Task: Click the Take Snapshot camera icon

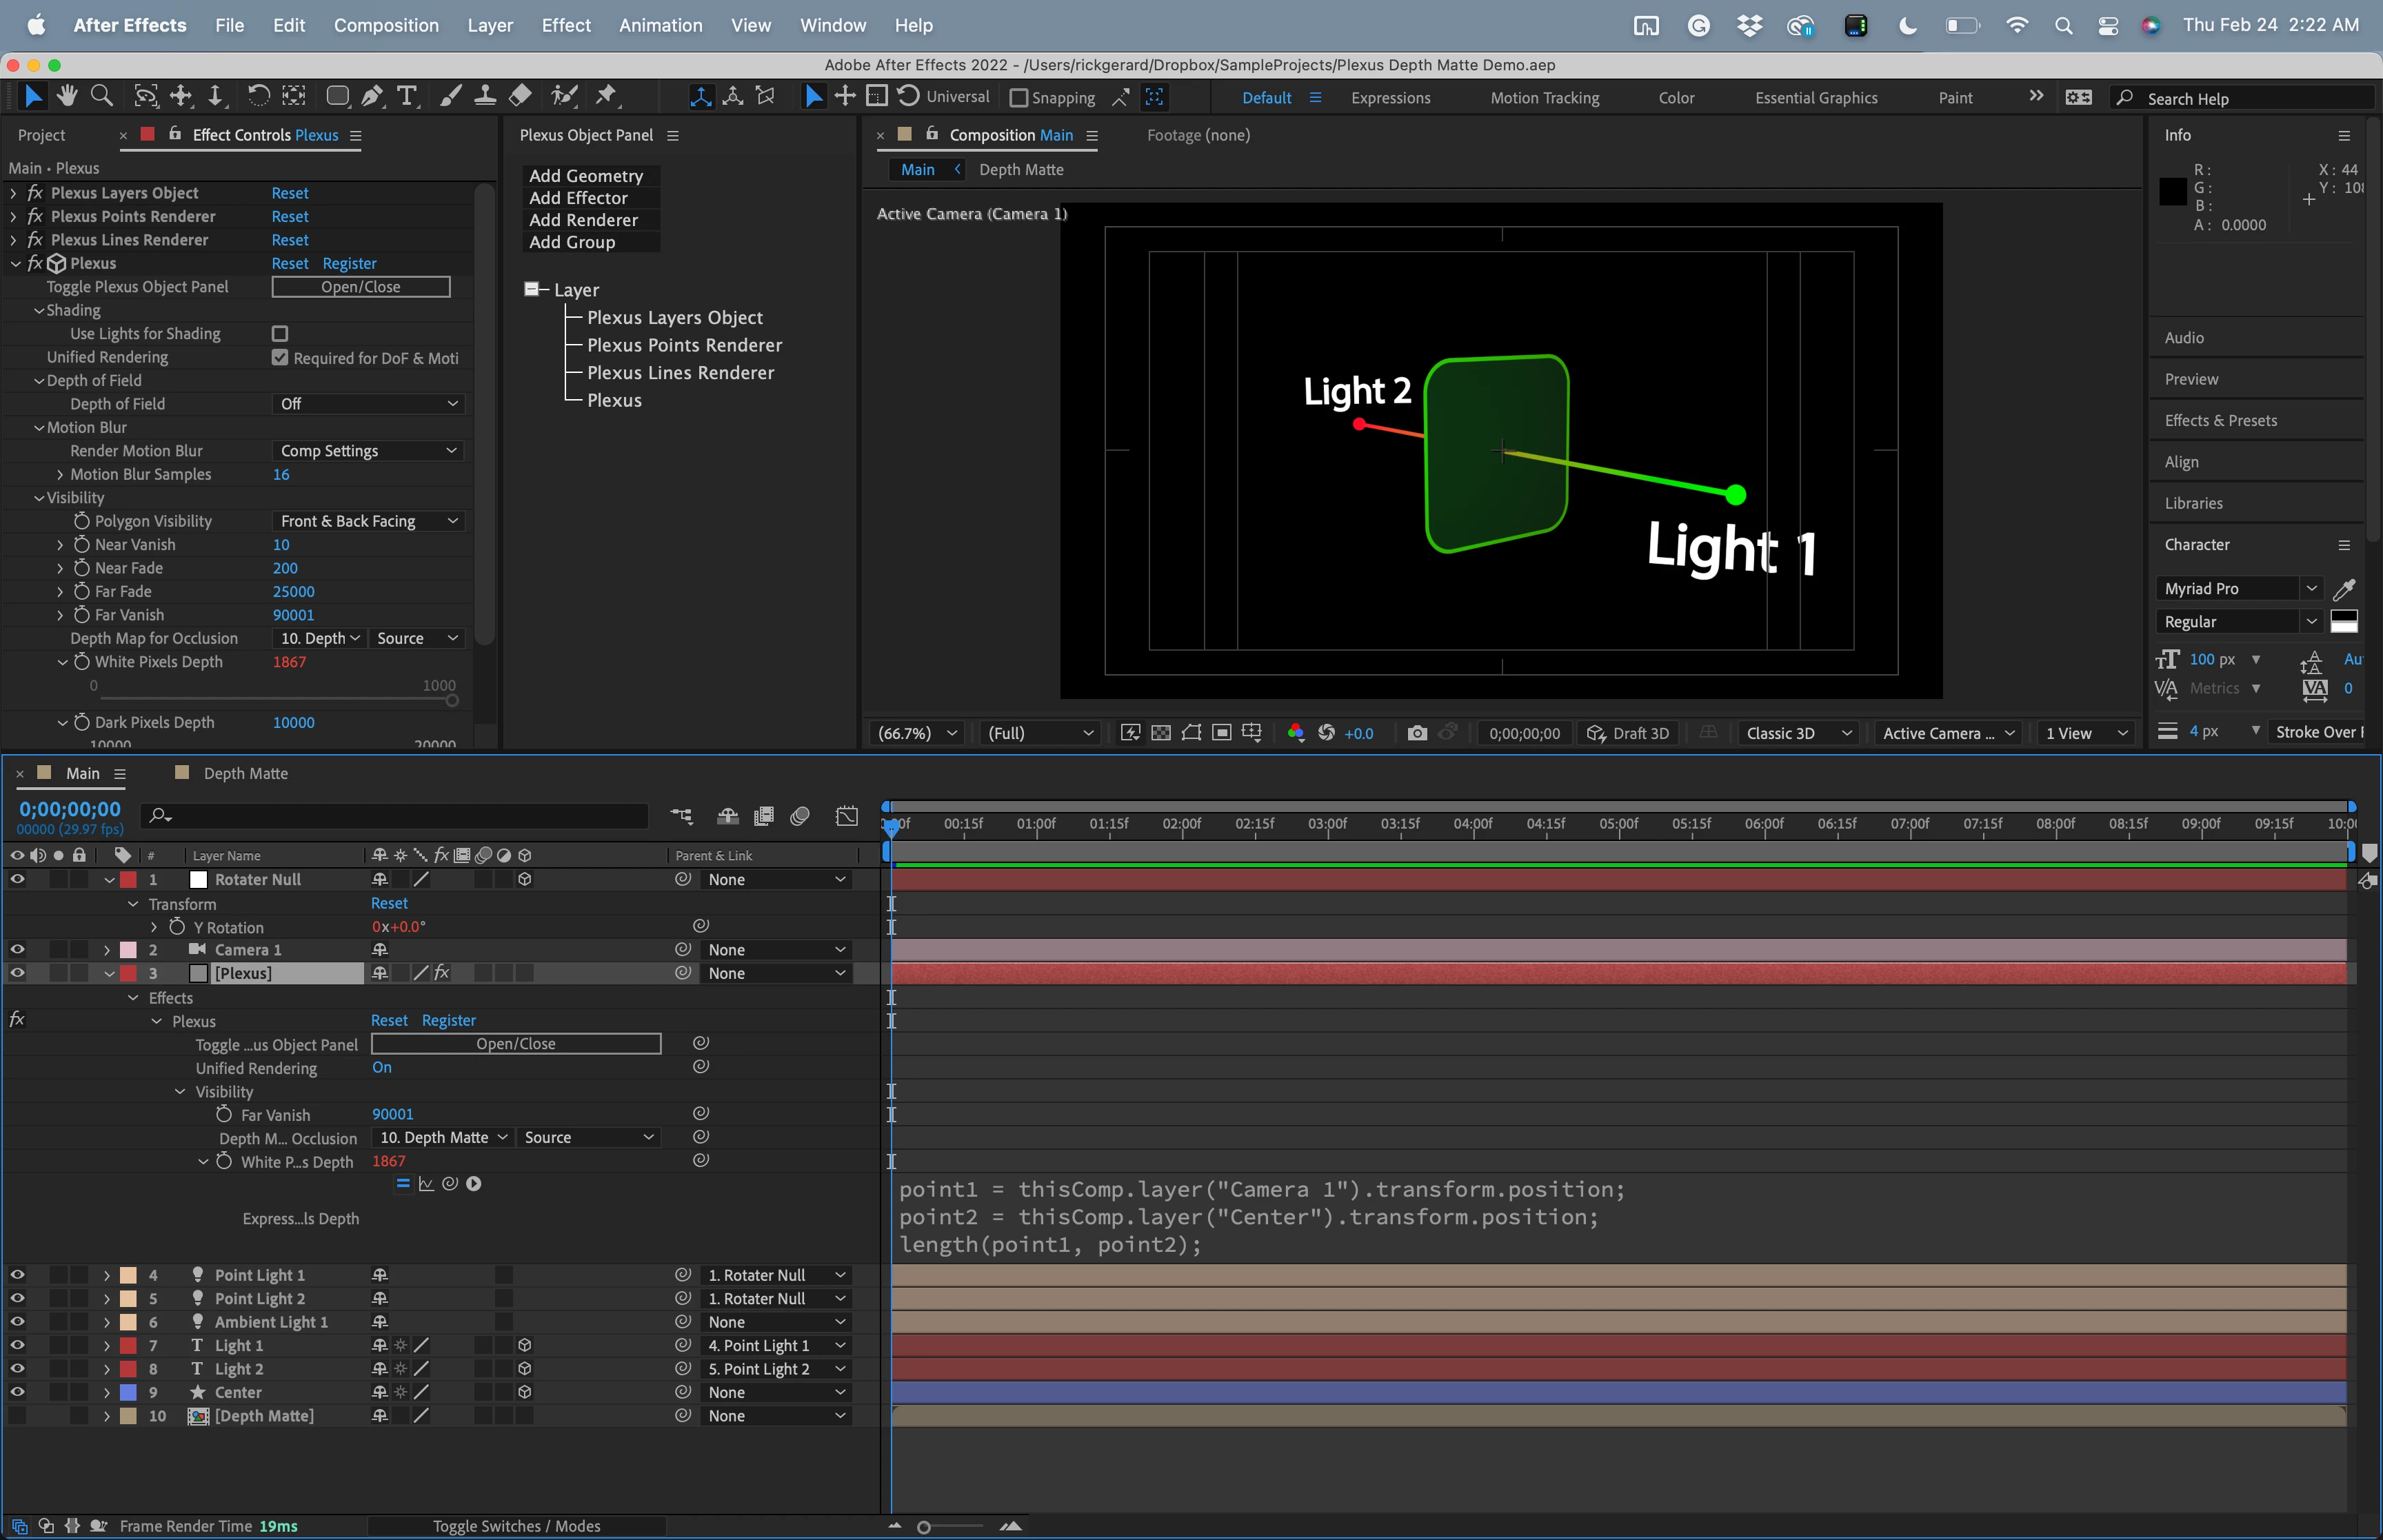Action: [x=1416, y=733]
